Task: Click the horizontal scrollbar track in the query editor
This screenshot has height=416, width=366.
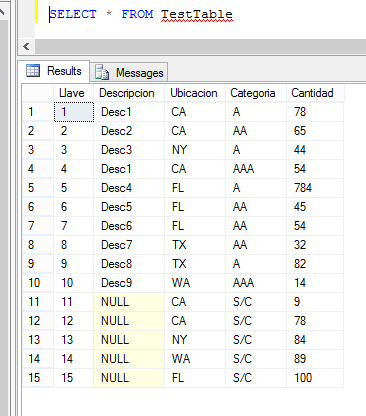Action: [x=200, y=46]
